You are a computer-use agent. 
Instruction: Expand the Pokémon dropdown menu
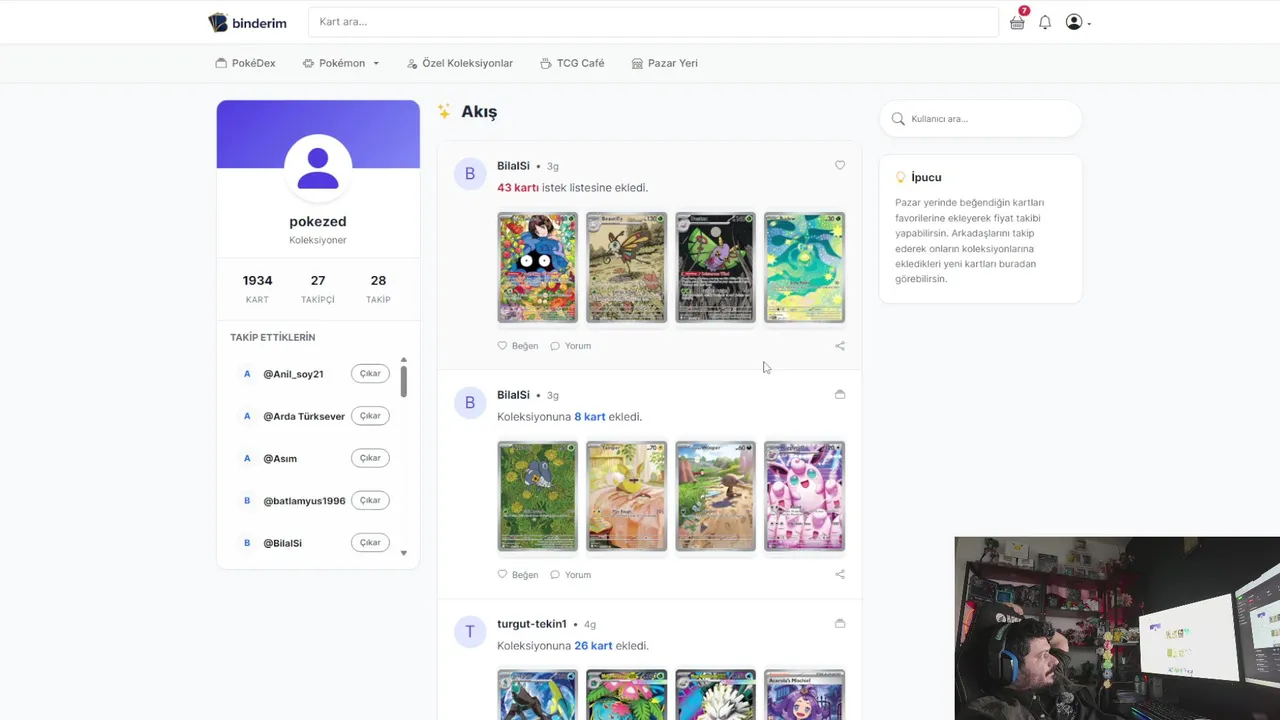pos(341,63)
